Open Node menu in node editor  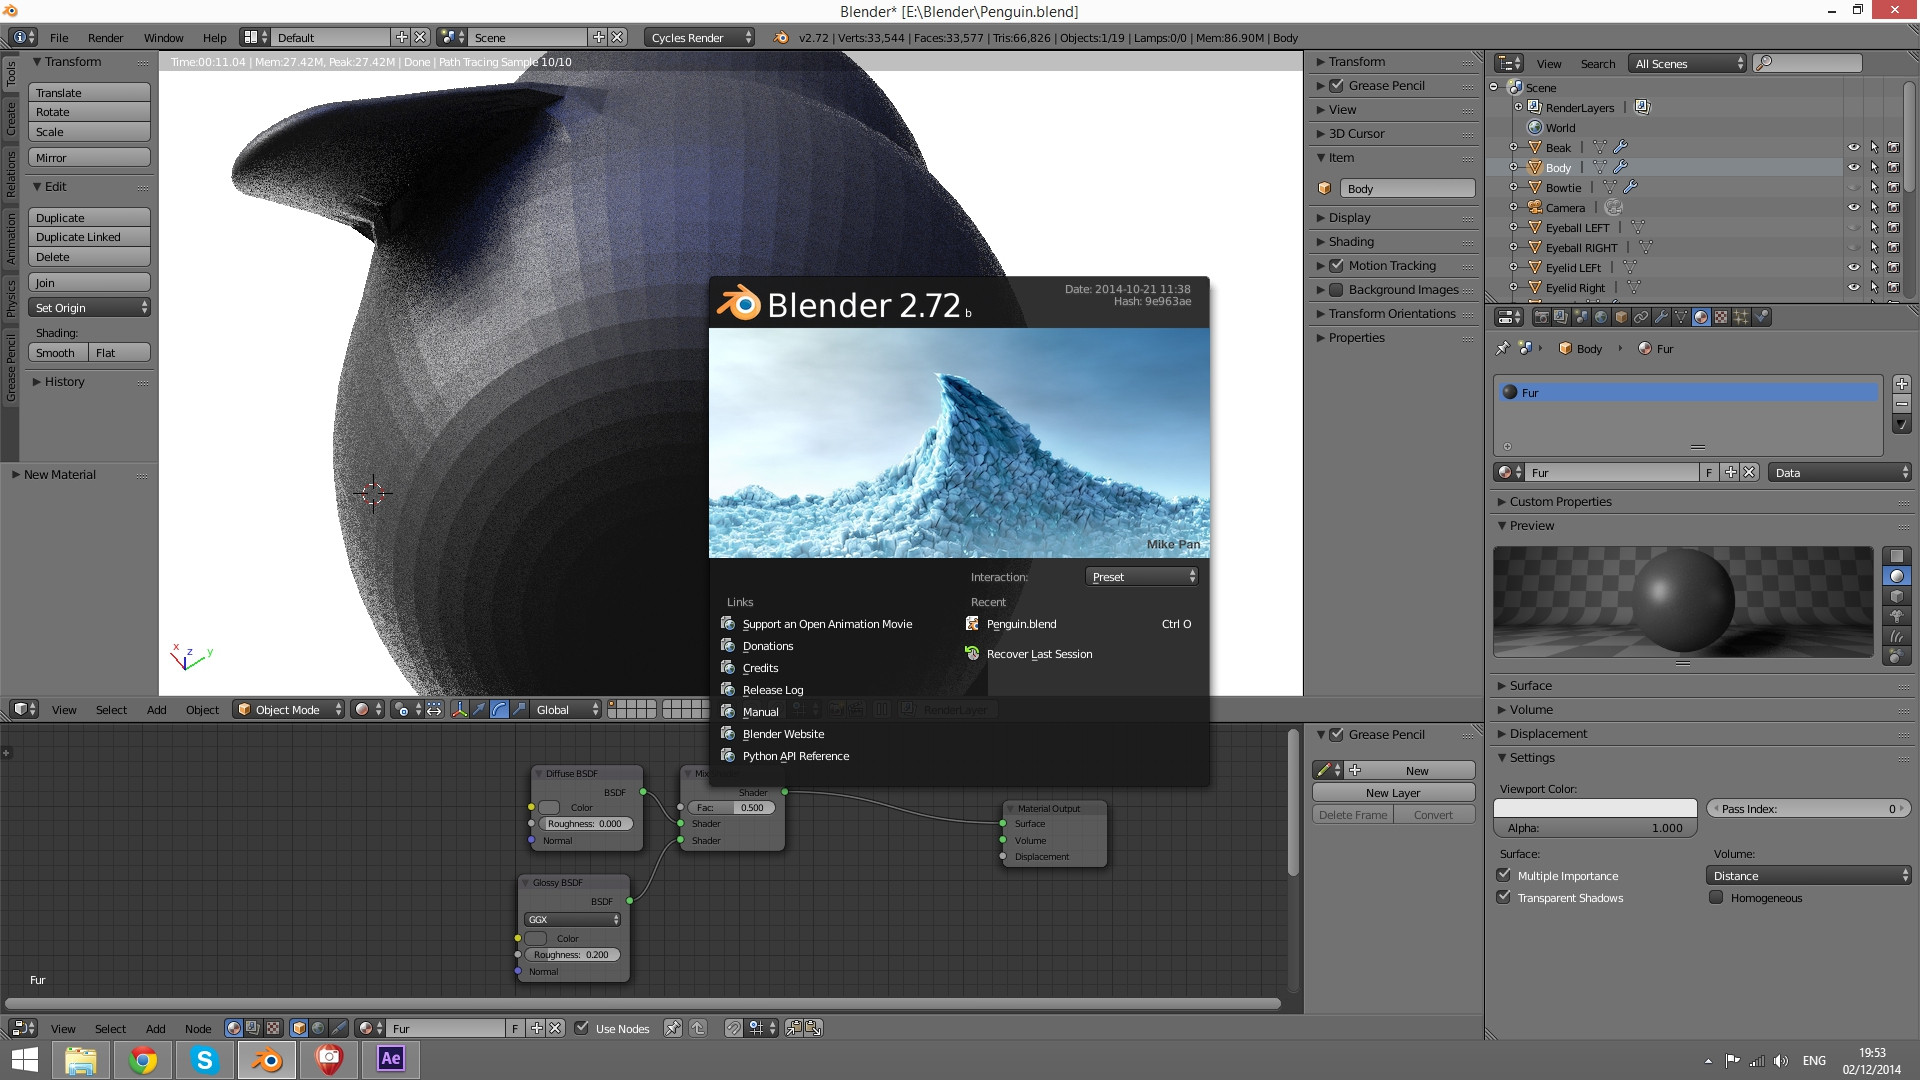click(x=198, y=1028)
